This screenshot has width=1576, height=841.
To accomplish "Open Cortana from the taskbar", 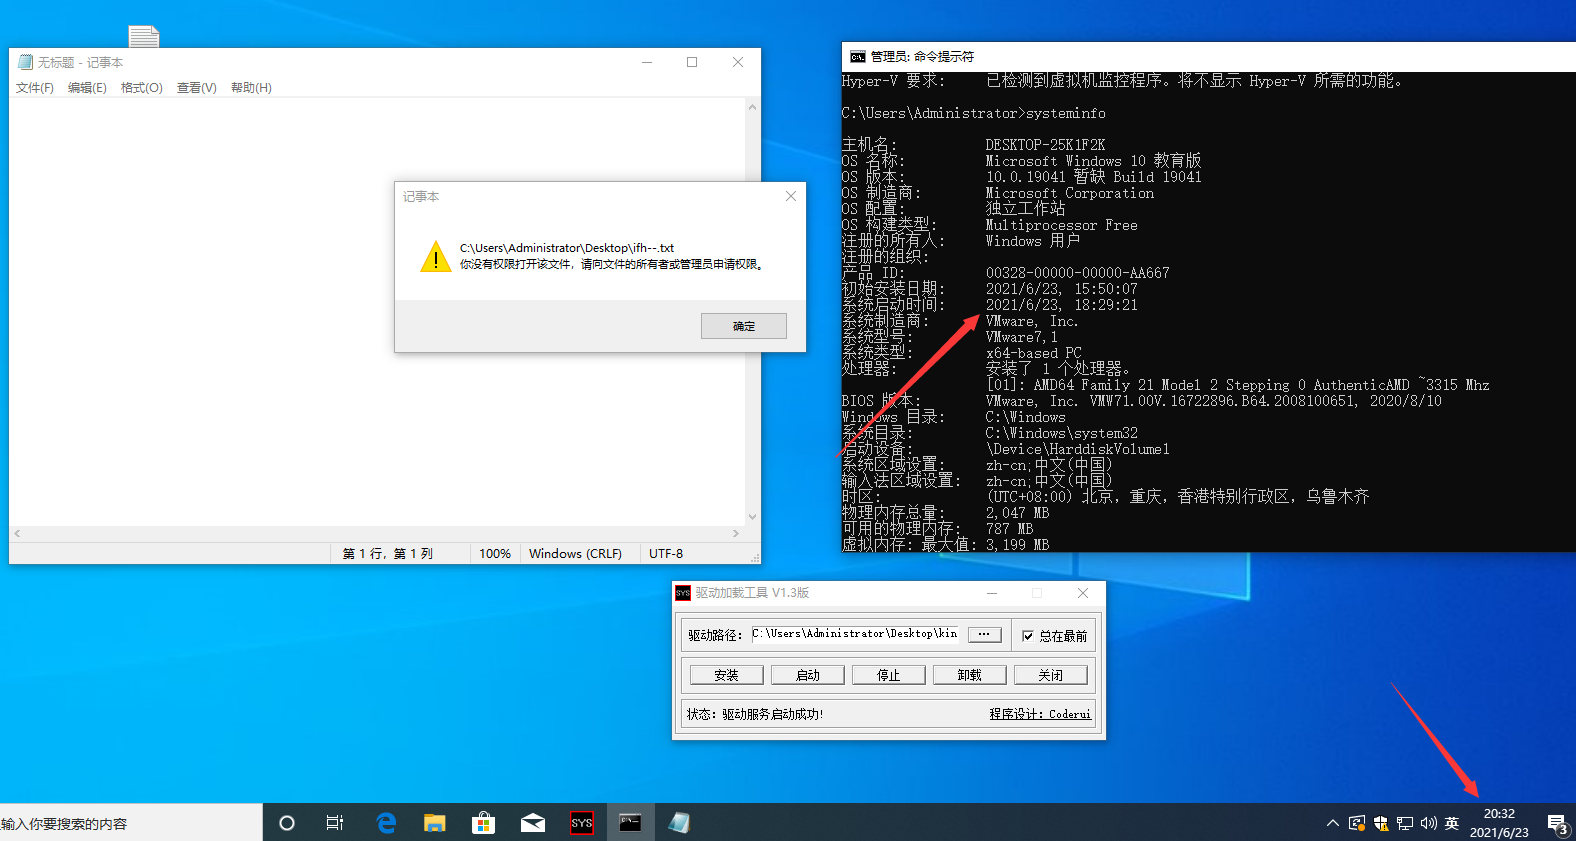I will point(287,823).
